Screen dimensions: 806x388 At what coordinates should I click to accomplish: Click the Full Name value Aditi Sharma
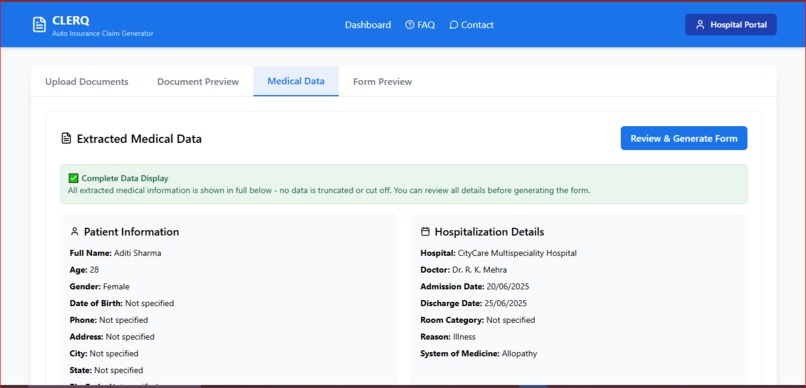[x=137, y=253]
